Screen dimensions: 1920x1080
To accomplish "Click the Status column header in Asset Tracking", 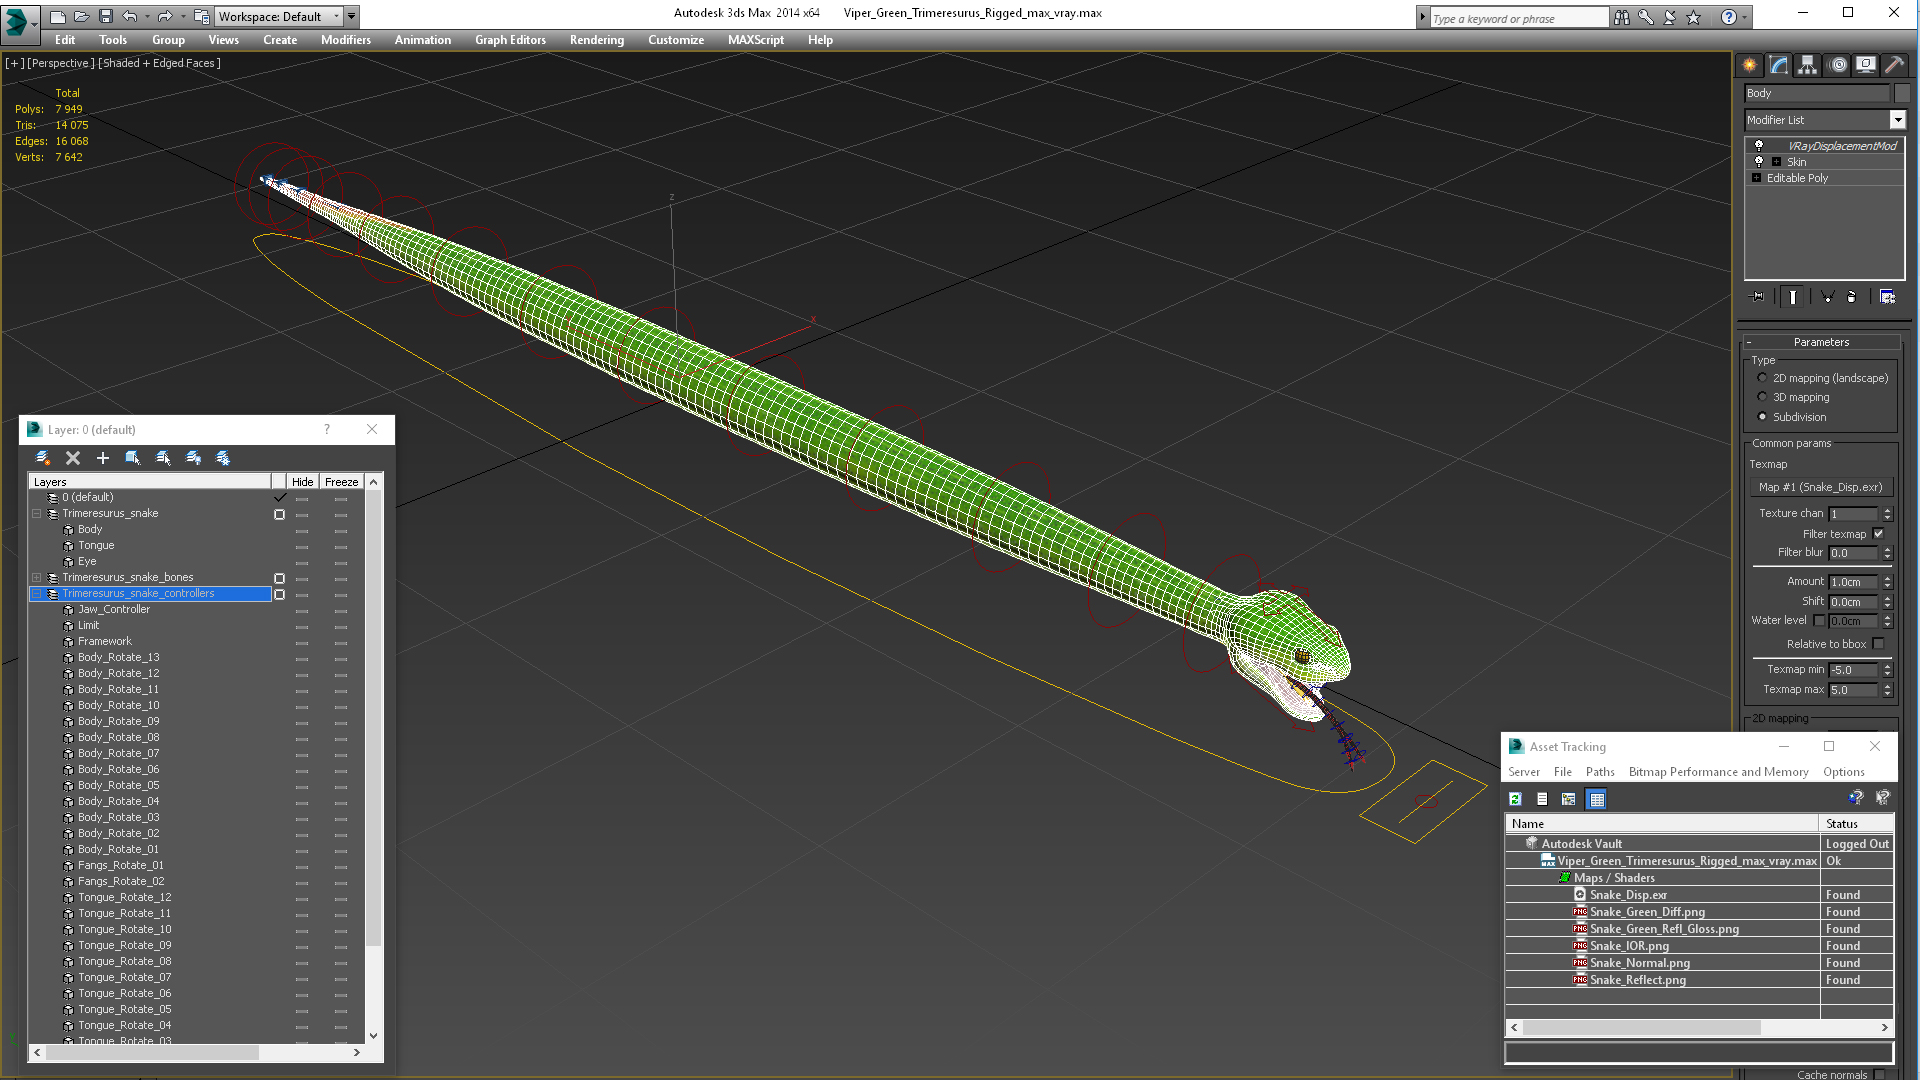I will [1856, 824].
